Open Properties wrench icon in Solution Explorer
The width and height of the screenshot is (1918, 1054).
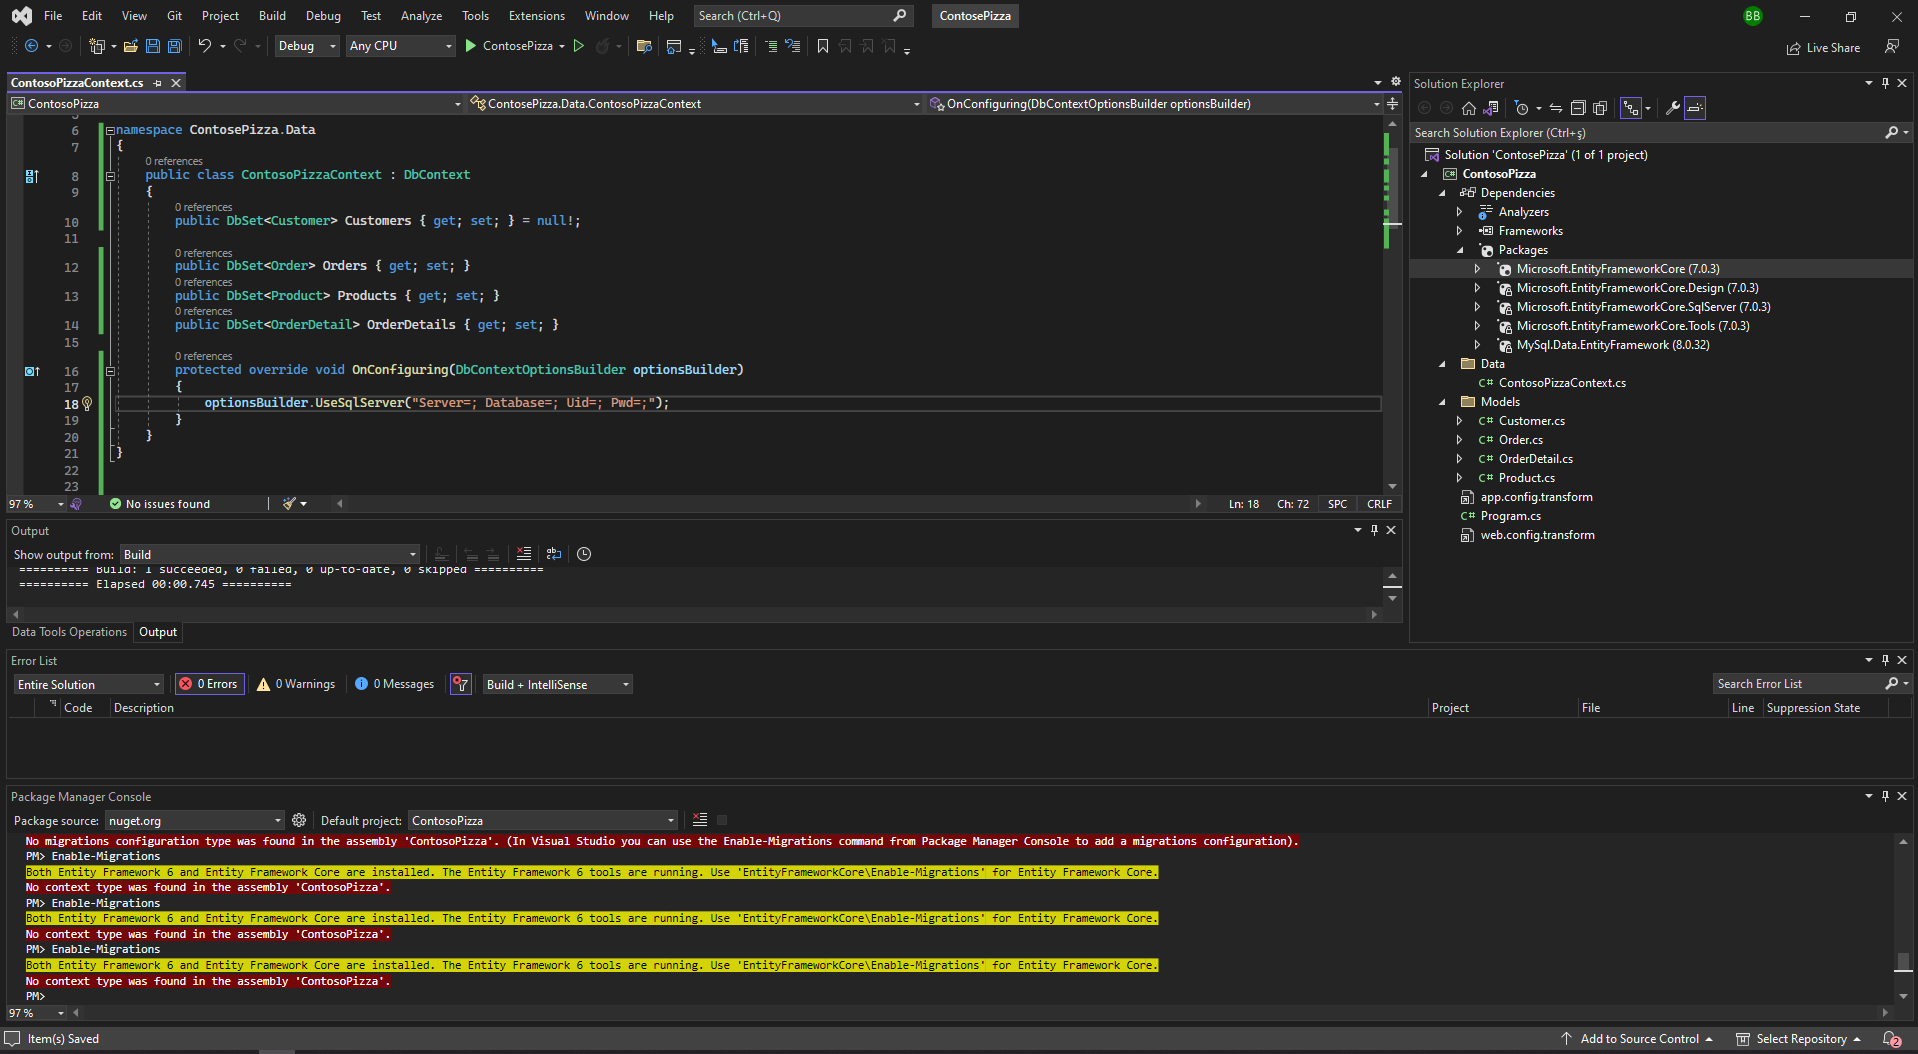coord(1672,108)
